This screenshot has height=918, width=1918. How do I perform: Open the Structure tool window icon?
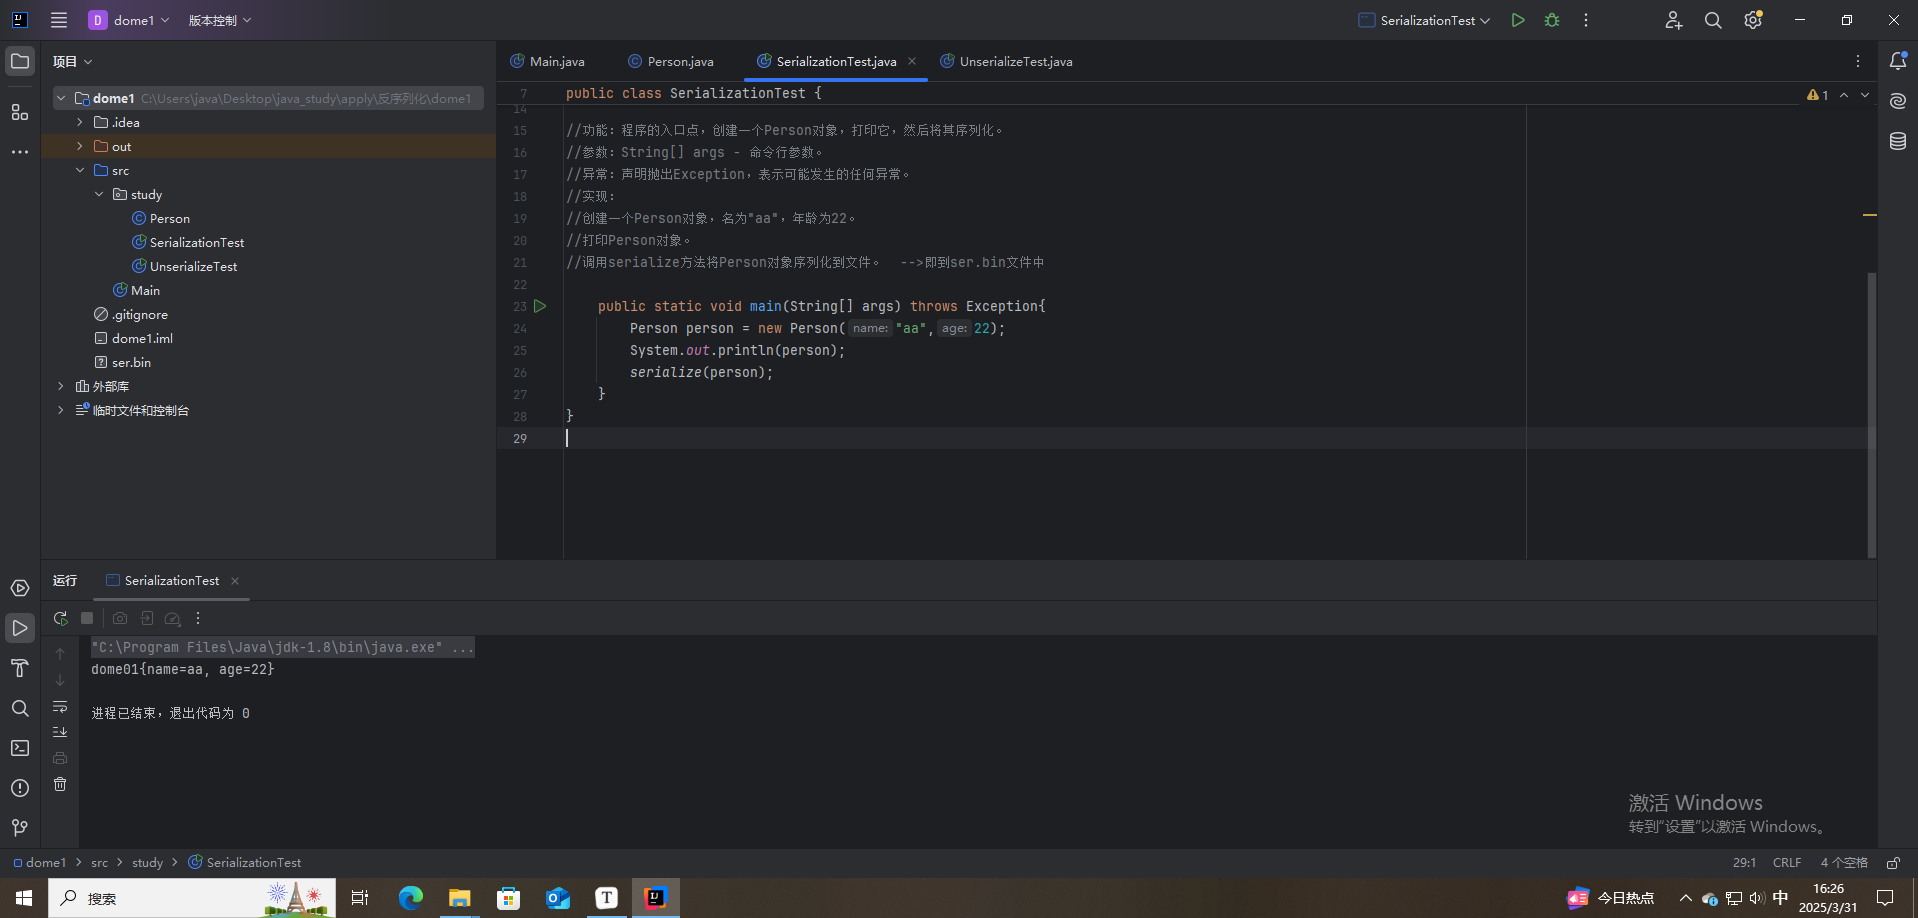[x=20, y=112]
